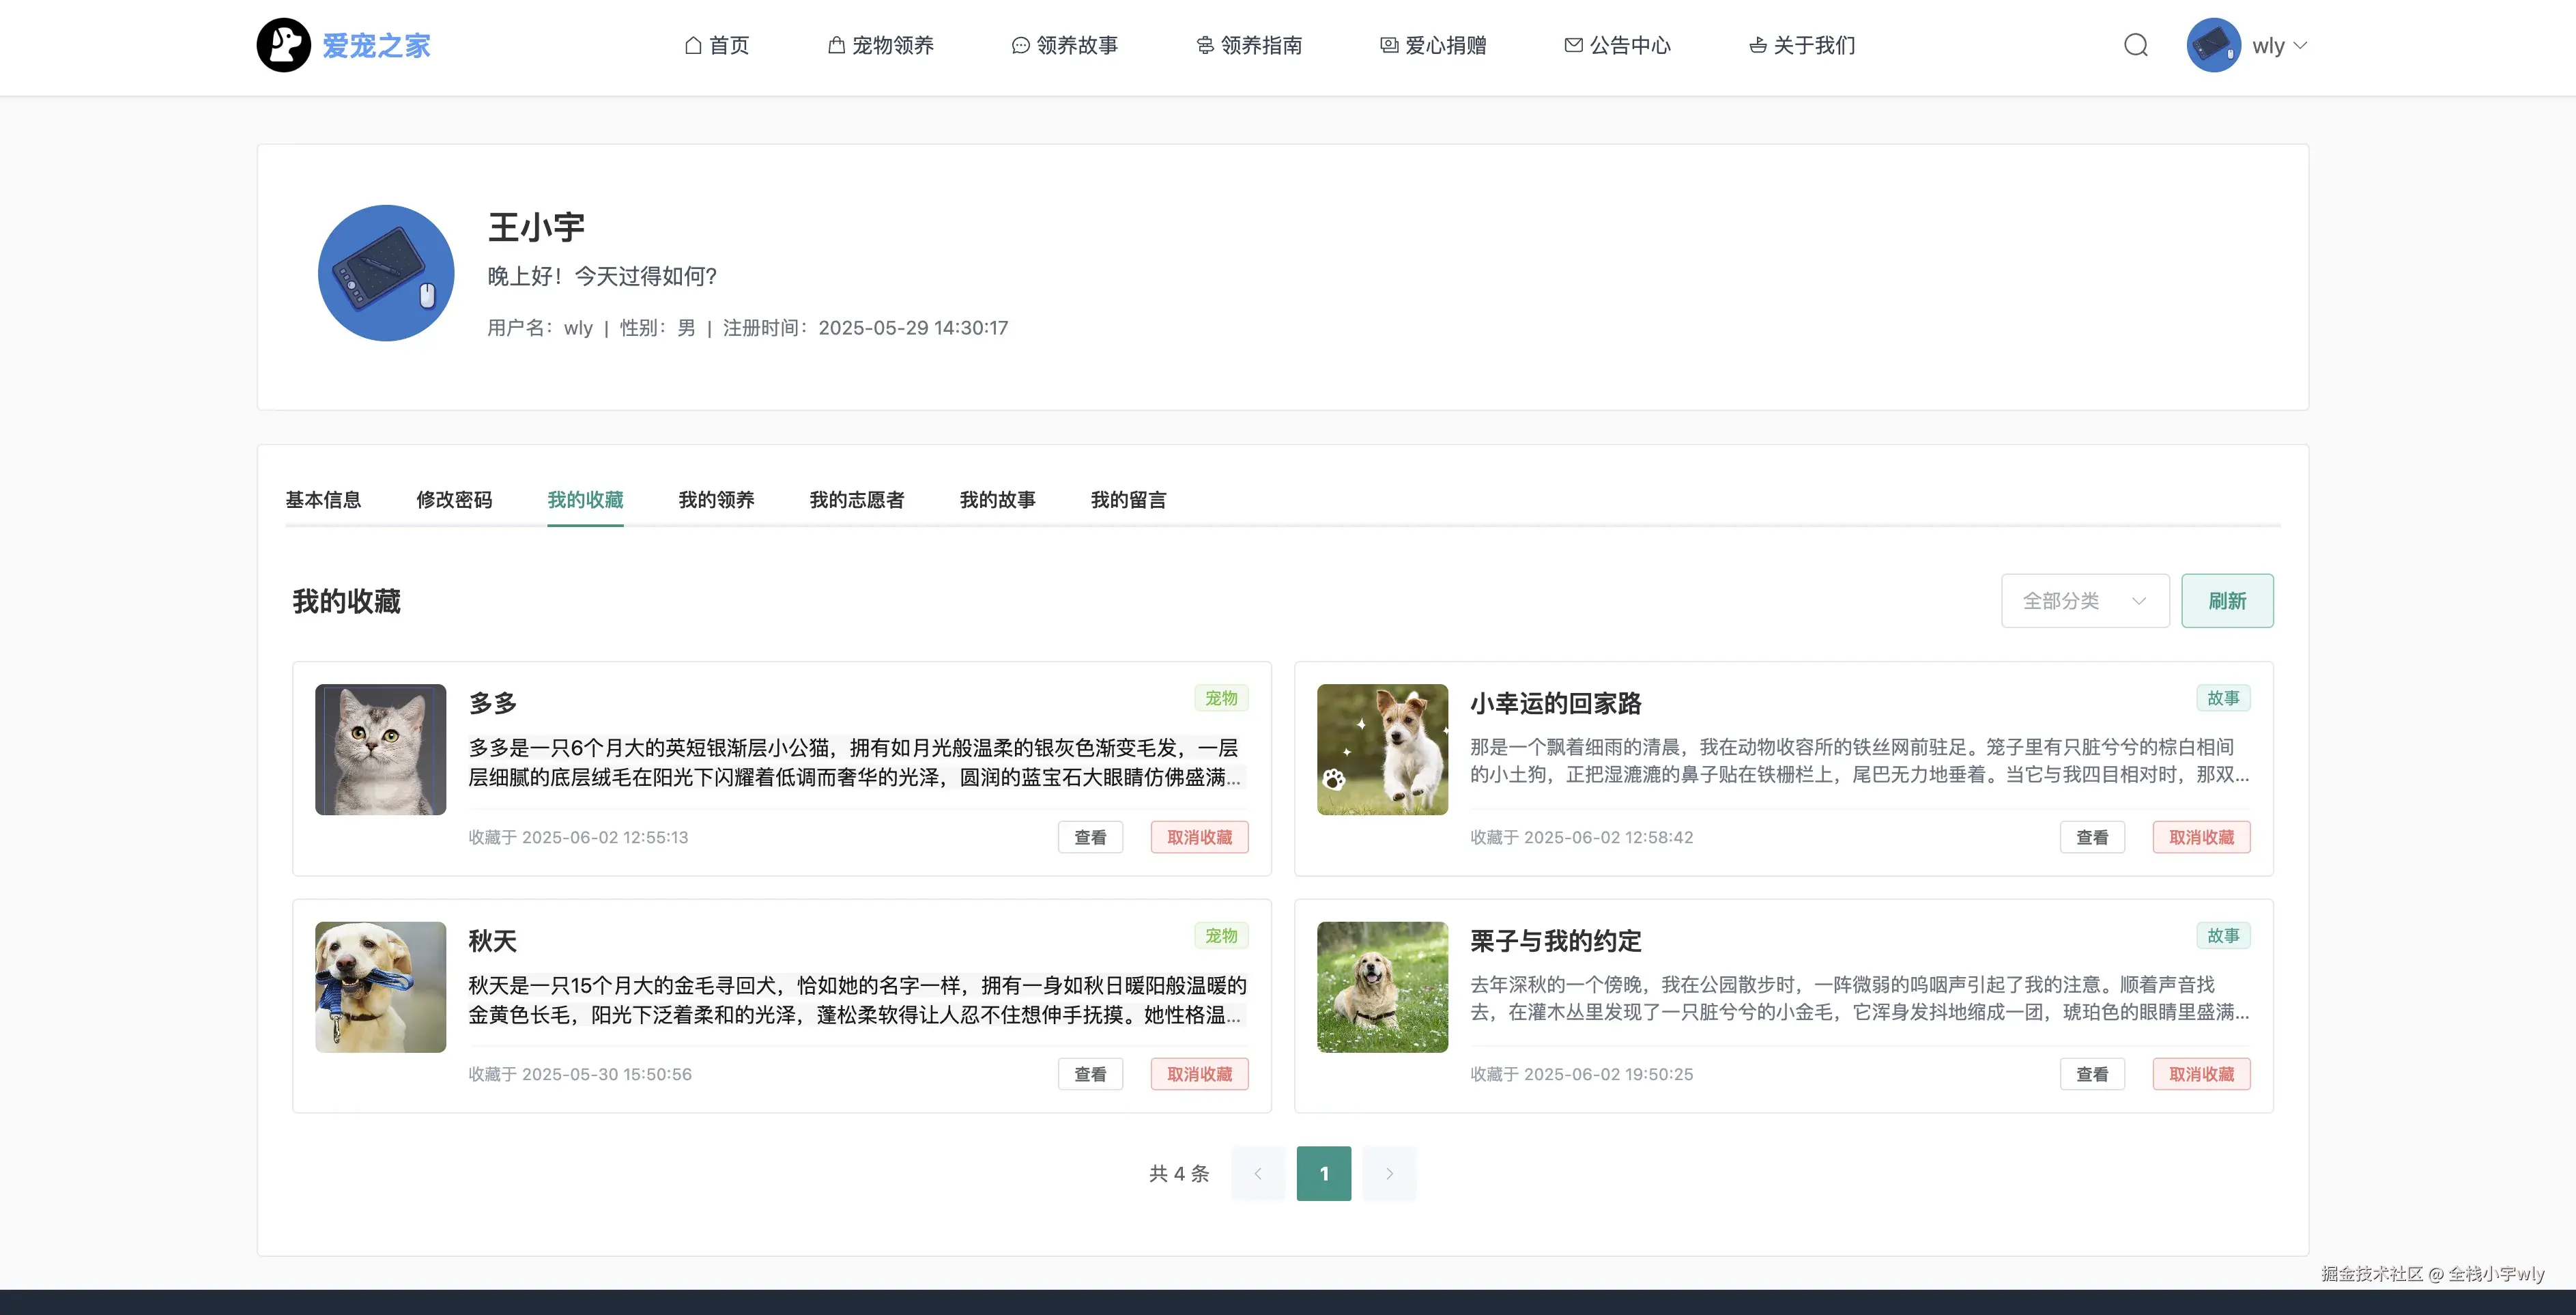Click 取消收藏 on 多多 card
Image resolution: width=2576 pixels, height=1315 pixels.
(1199, 837)
